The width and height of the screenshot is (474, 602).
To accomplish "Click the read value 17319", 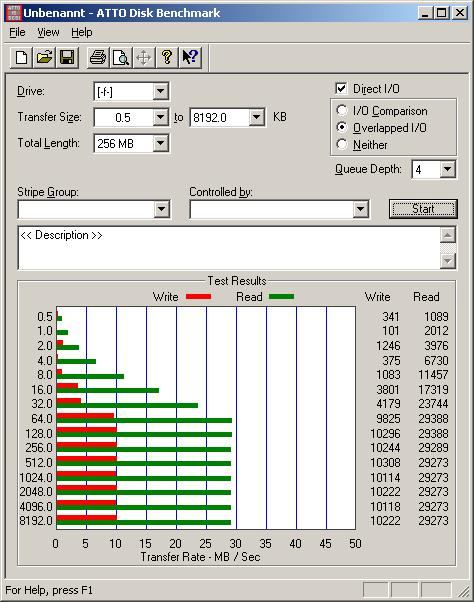I will 433,390.
